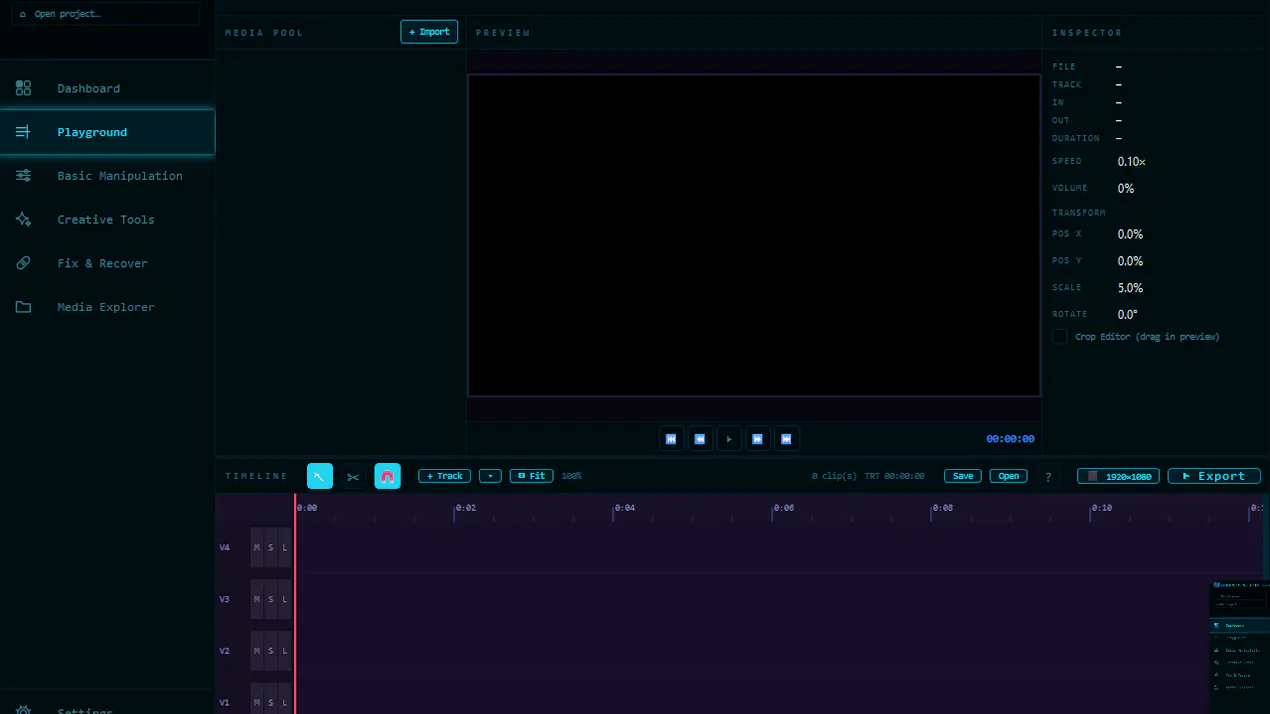Step backward in preview
This screenshot has width=1270, height=714.
[700, 438]
